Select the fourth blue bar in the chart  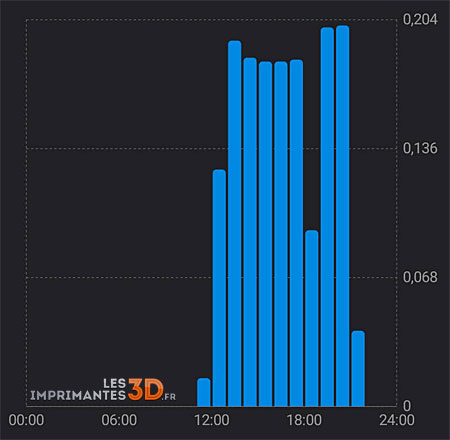(x=250, y=232)
